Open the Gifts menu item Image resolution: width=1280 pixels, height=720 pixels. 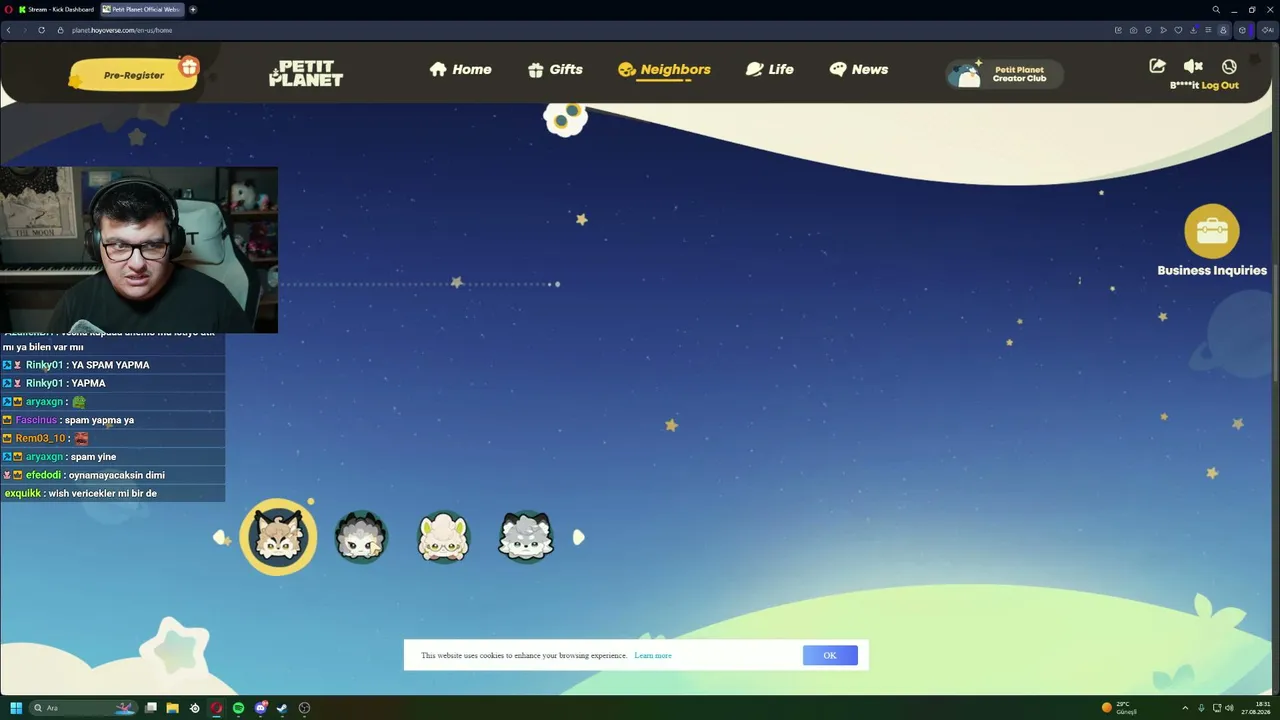pos(555,69)
